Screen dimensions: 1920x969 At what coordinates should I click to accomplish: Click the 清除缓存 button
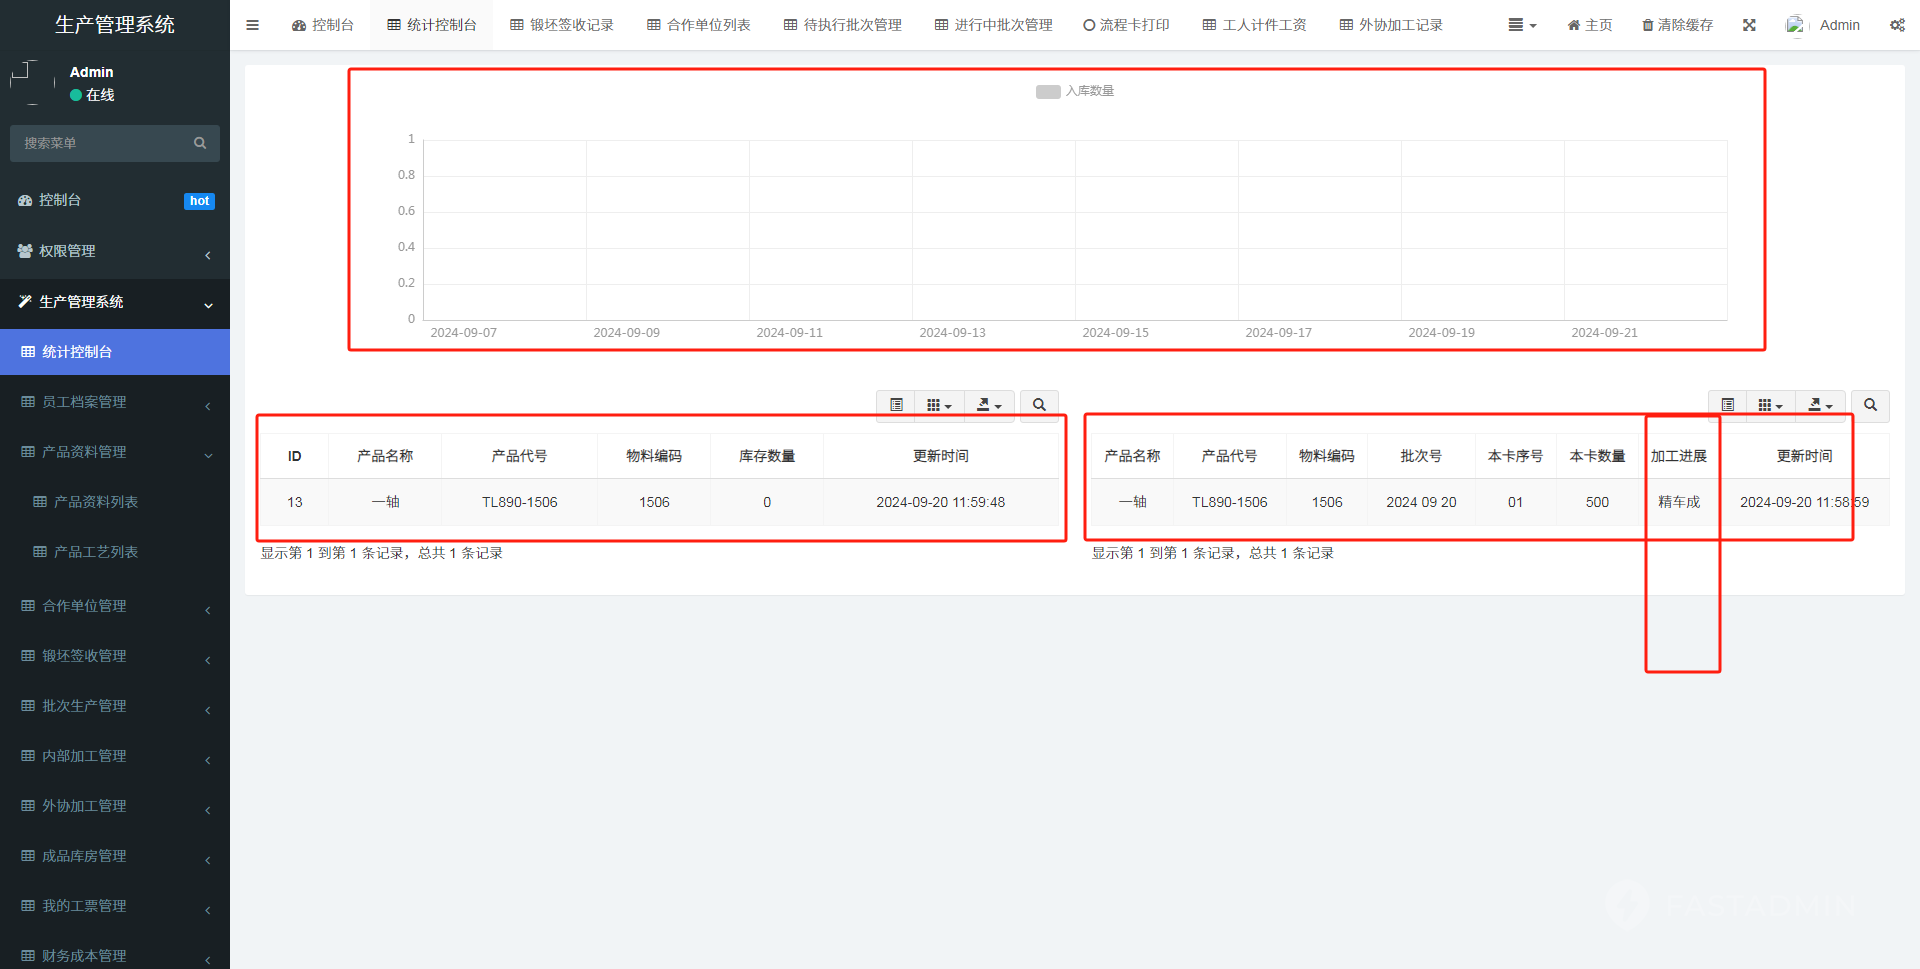click(1677, 25)
